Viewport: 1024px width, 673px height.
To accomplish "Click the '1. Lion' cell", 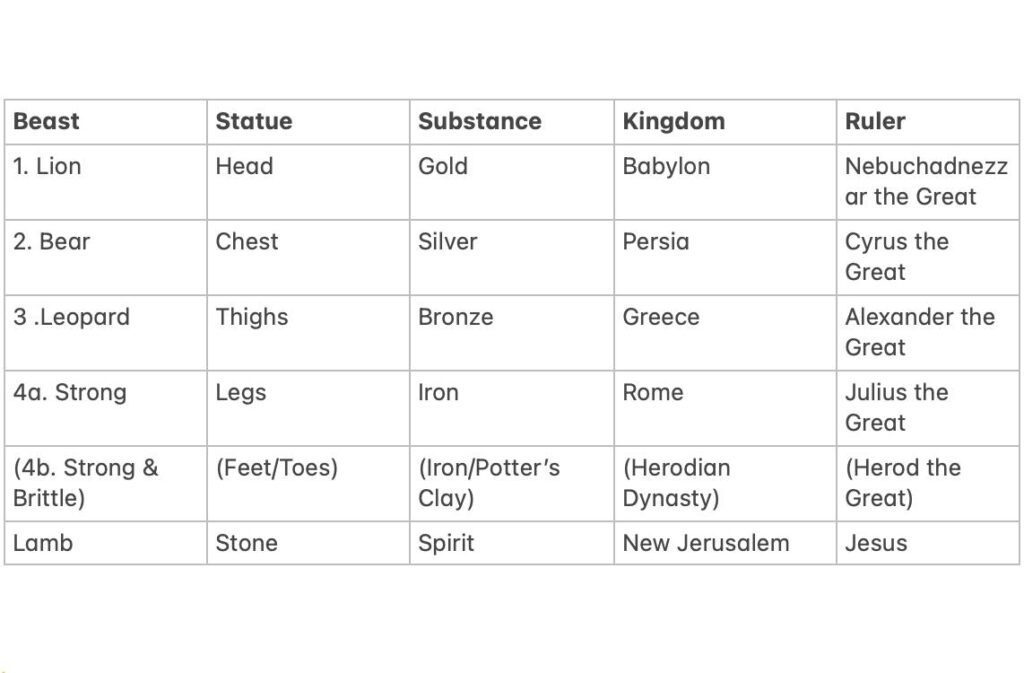I will (x=47, y=166).
